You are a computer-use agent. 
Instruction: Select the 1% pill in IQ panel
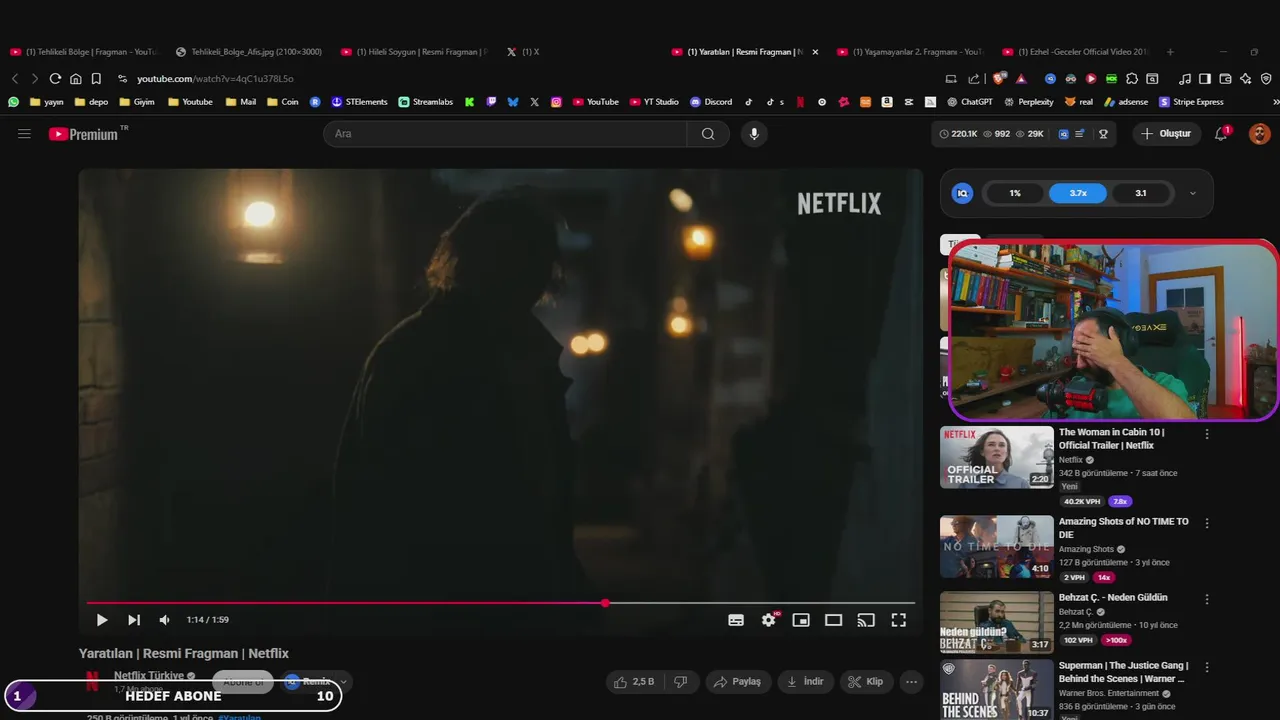(x=1015, y=193)
